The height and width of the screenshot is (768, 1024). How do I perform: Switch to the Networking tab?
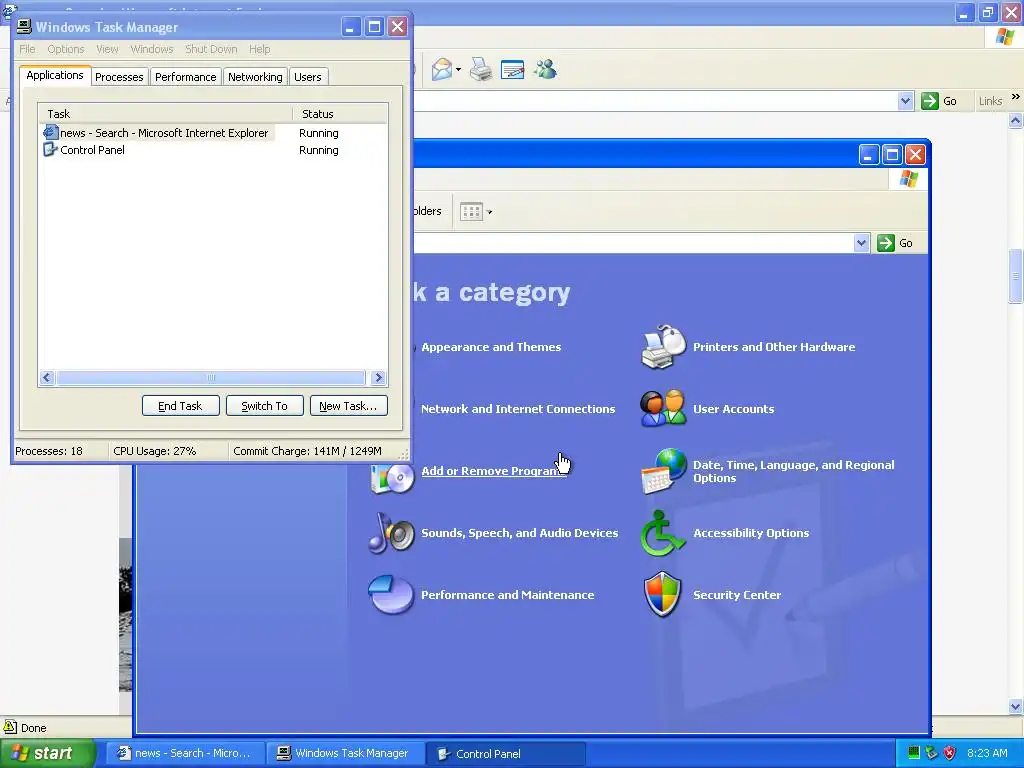click(255, 77)
